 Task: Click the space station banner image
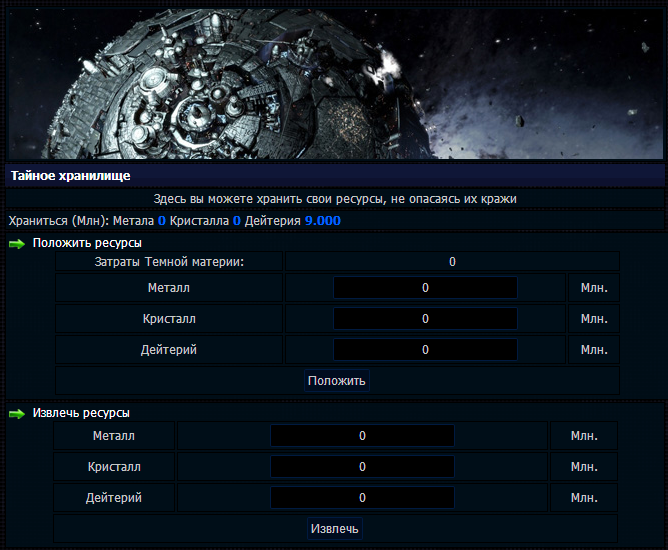(x=334, y=80)
